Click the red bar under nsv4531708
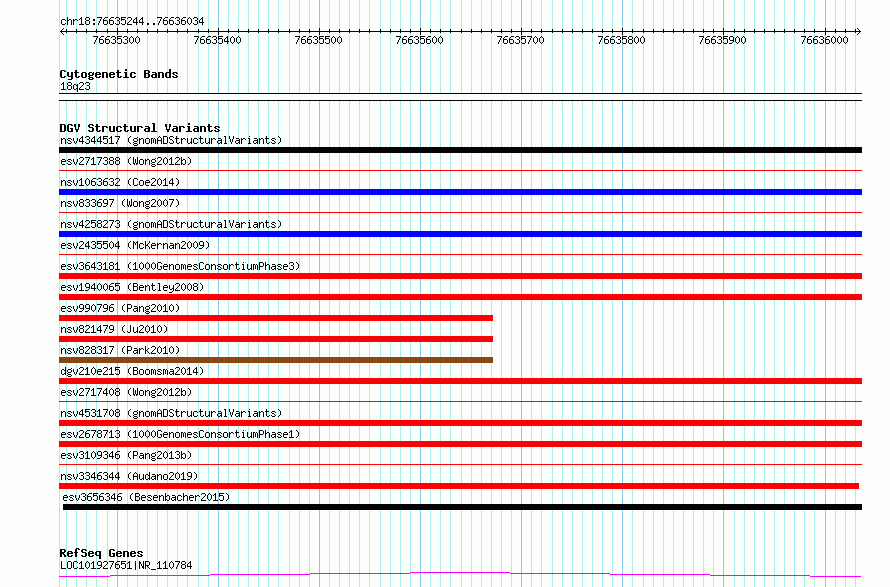This screenshot has width=890, height=587. pyautogui.click(x=460, y=423)
